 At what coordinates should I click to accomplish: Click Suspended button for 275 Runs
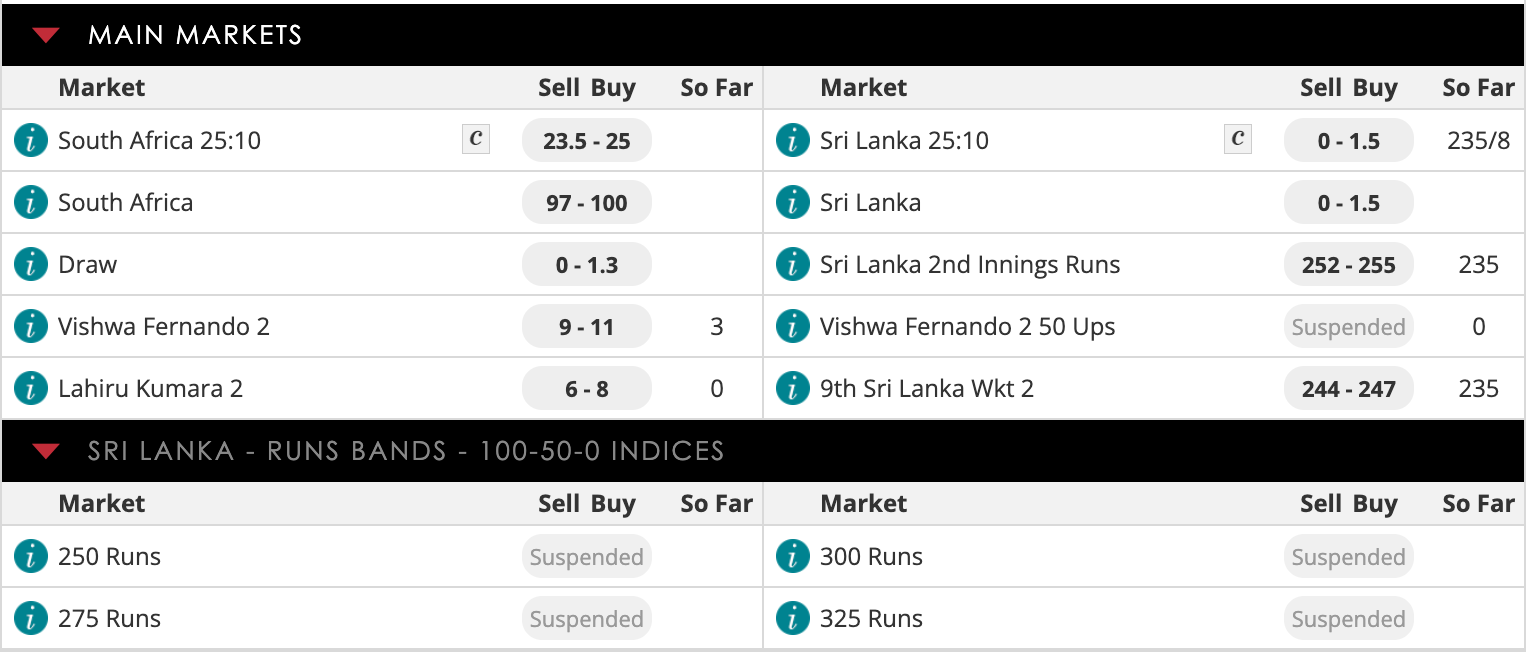tap(587, 619)
